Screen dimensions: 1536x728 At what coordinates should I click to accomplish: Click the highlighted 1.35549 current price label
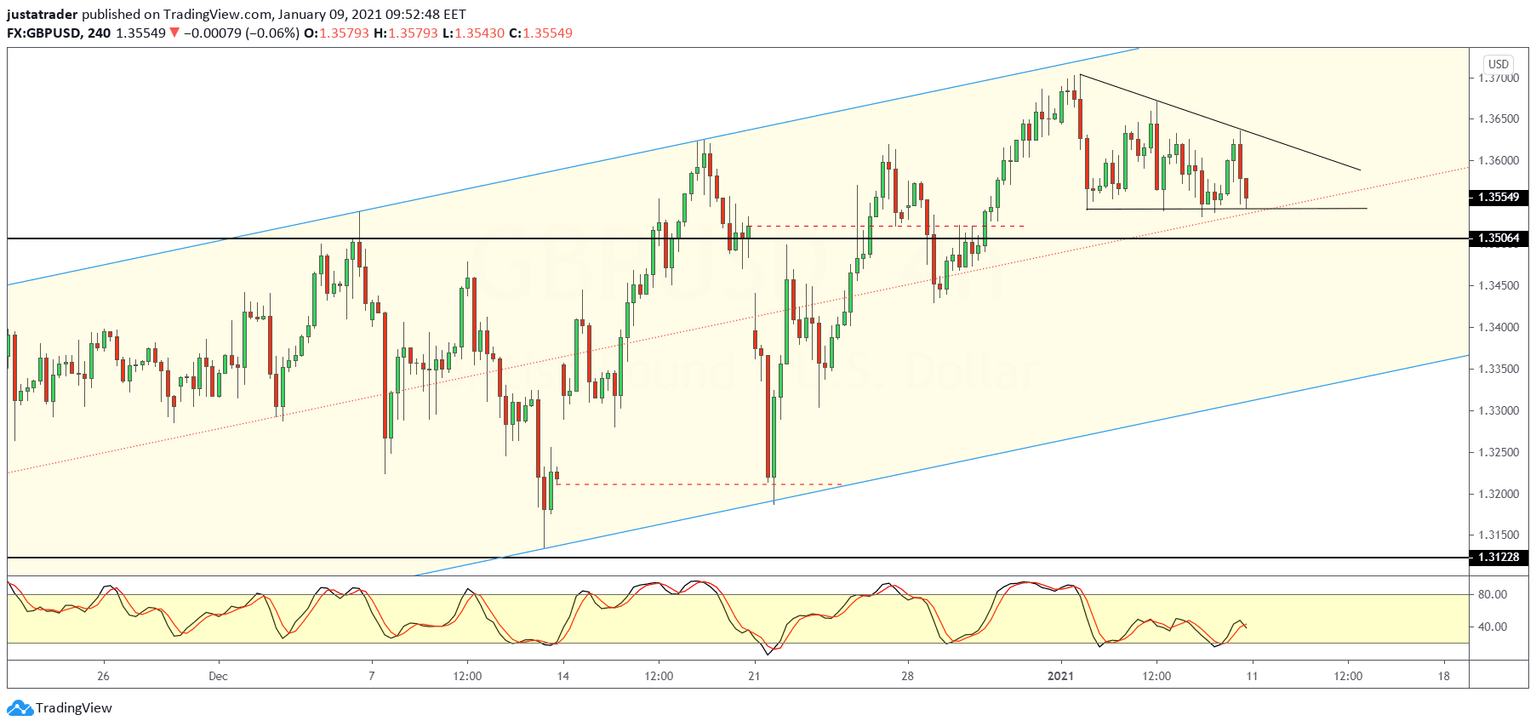pos(1497,198)
